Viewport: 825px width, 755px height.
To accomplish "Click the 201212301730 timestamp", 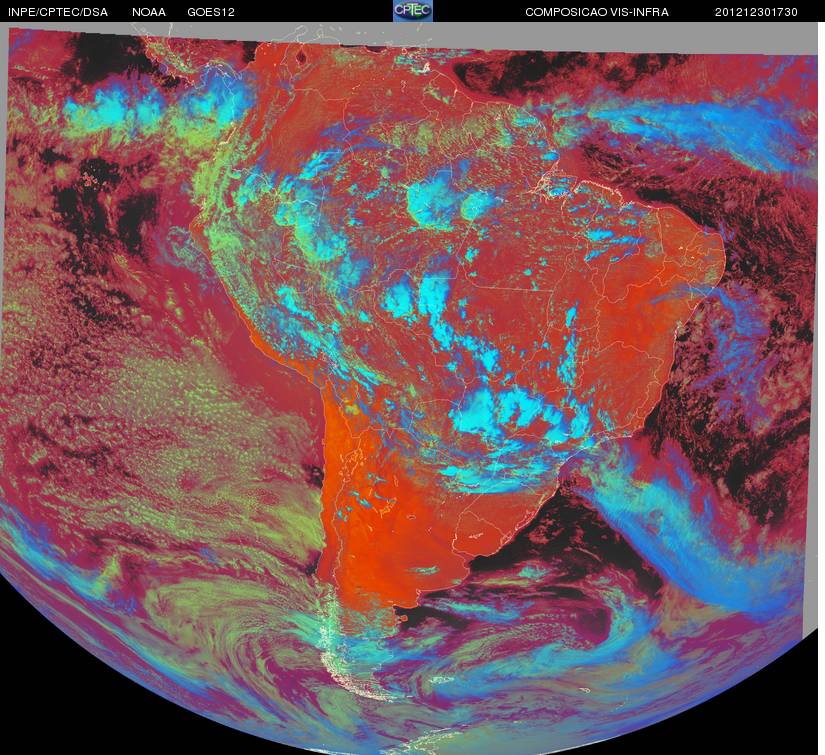I will pos(756,12).
